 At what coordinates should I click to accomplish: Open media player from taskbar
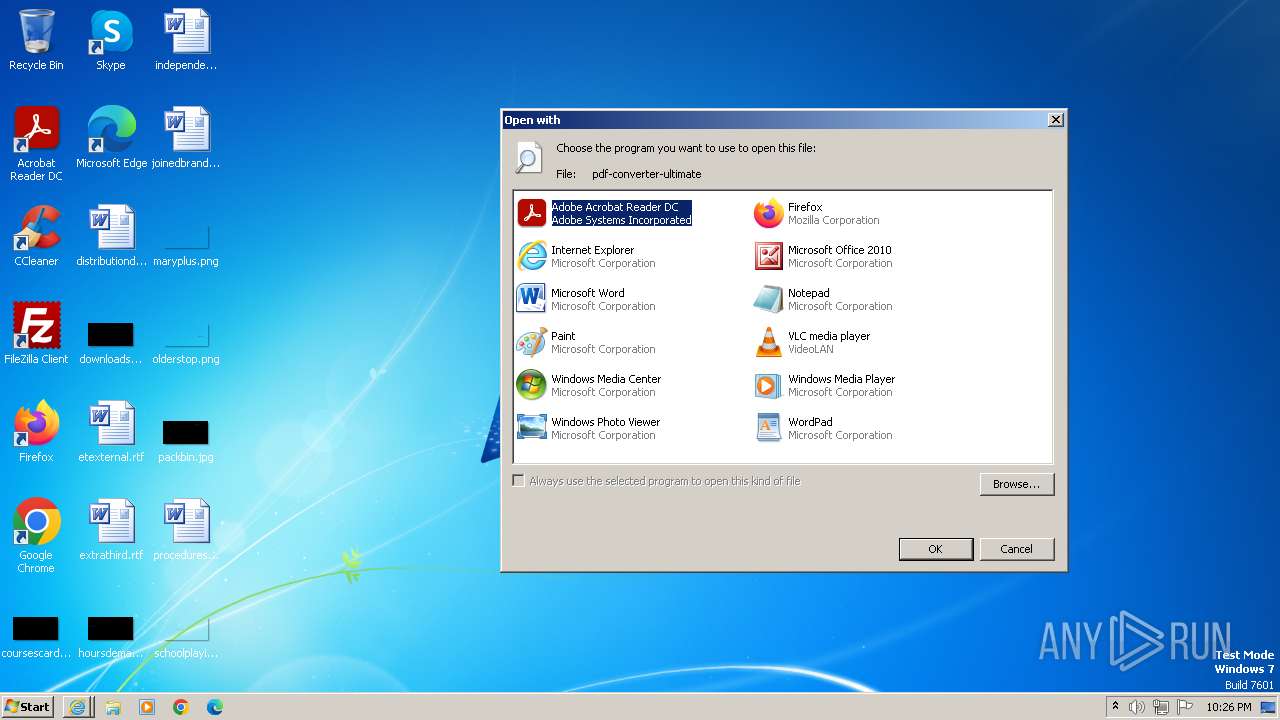pyautogui.click(x=147, y=707)
